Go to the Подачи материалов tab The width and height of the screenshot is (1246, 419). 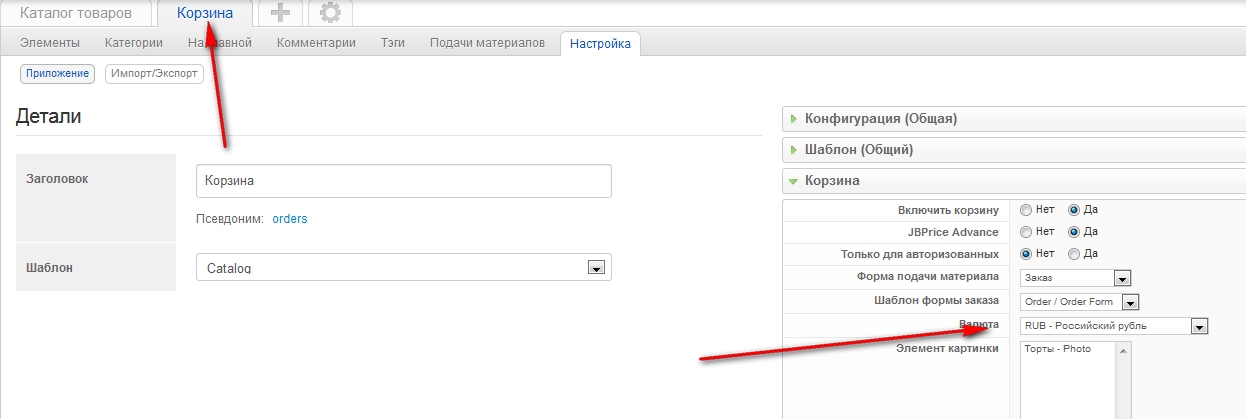[x=487, y=43]
